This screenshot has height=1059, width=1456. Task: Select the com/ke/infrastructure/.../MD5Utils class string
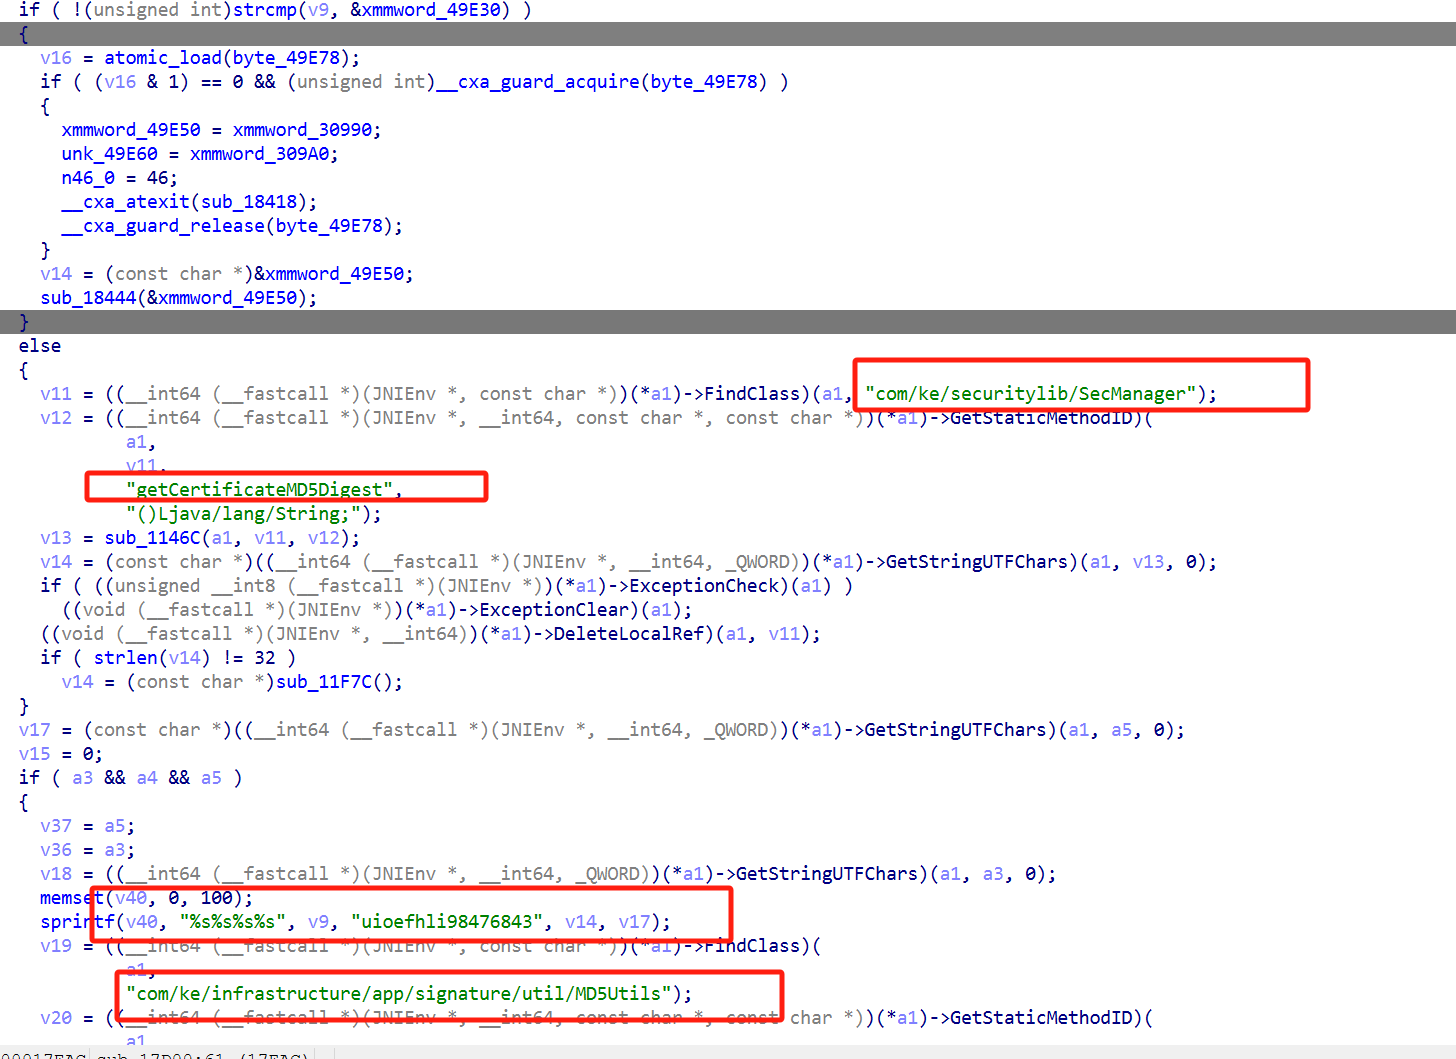click(398, 994)
